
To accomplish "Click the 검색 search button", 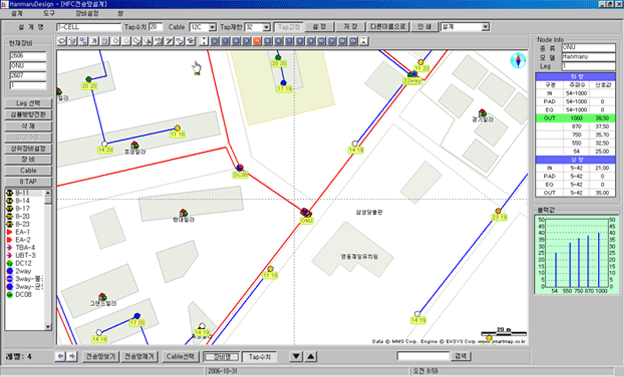I will coord(461,356).
